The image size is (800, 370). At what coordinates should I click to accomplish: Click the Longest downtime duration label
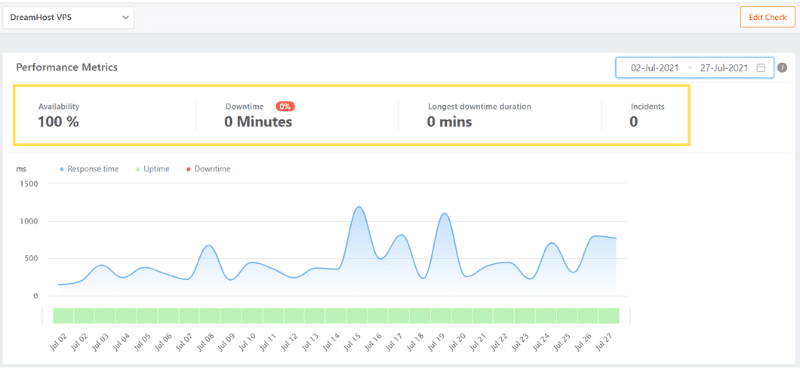[480, 107]
